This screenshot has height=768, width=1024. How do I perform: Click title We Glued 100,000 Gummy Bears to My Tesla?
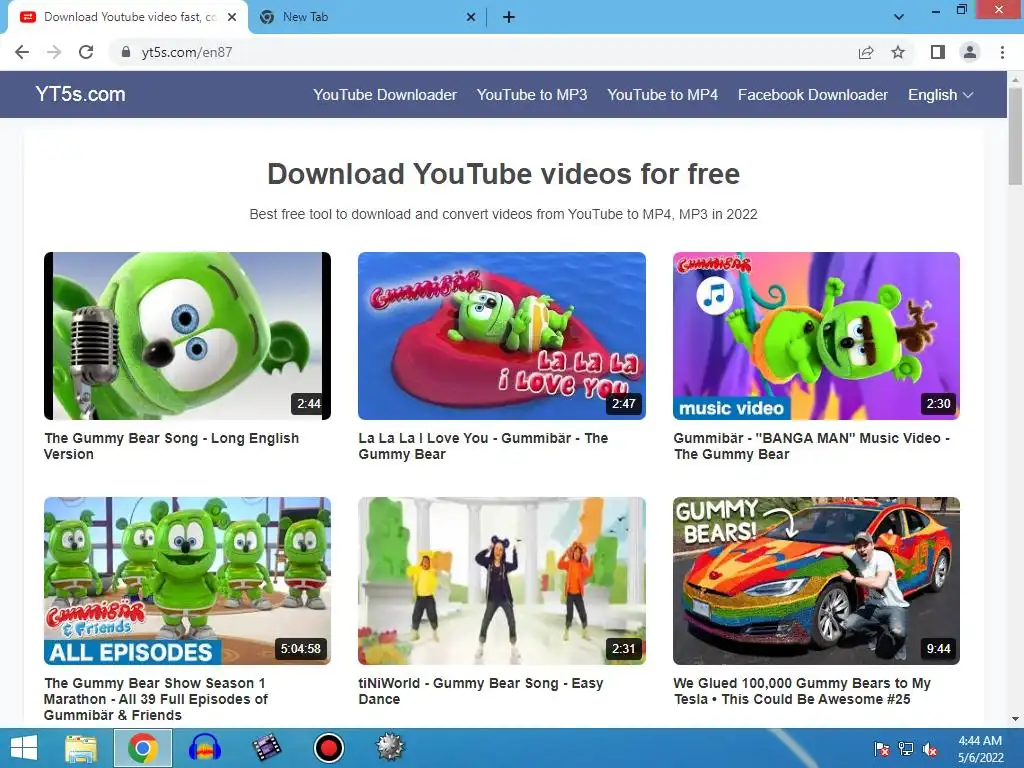pyautogui.click(x=802, y=691)
